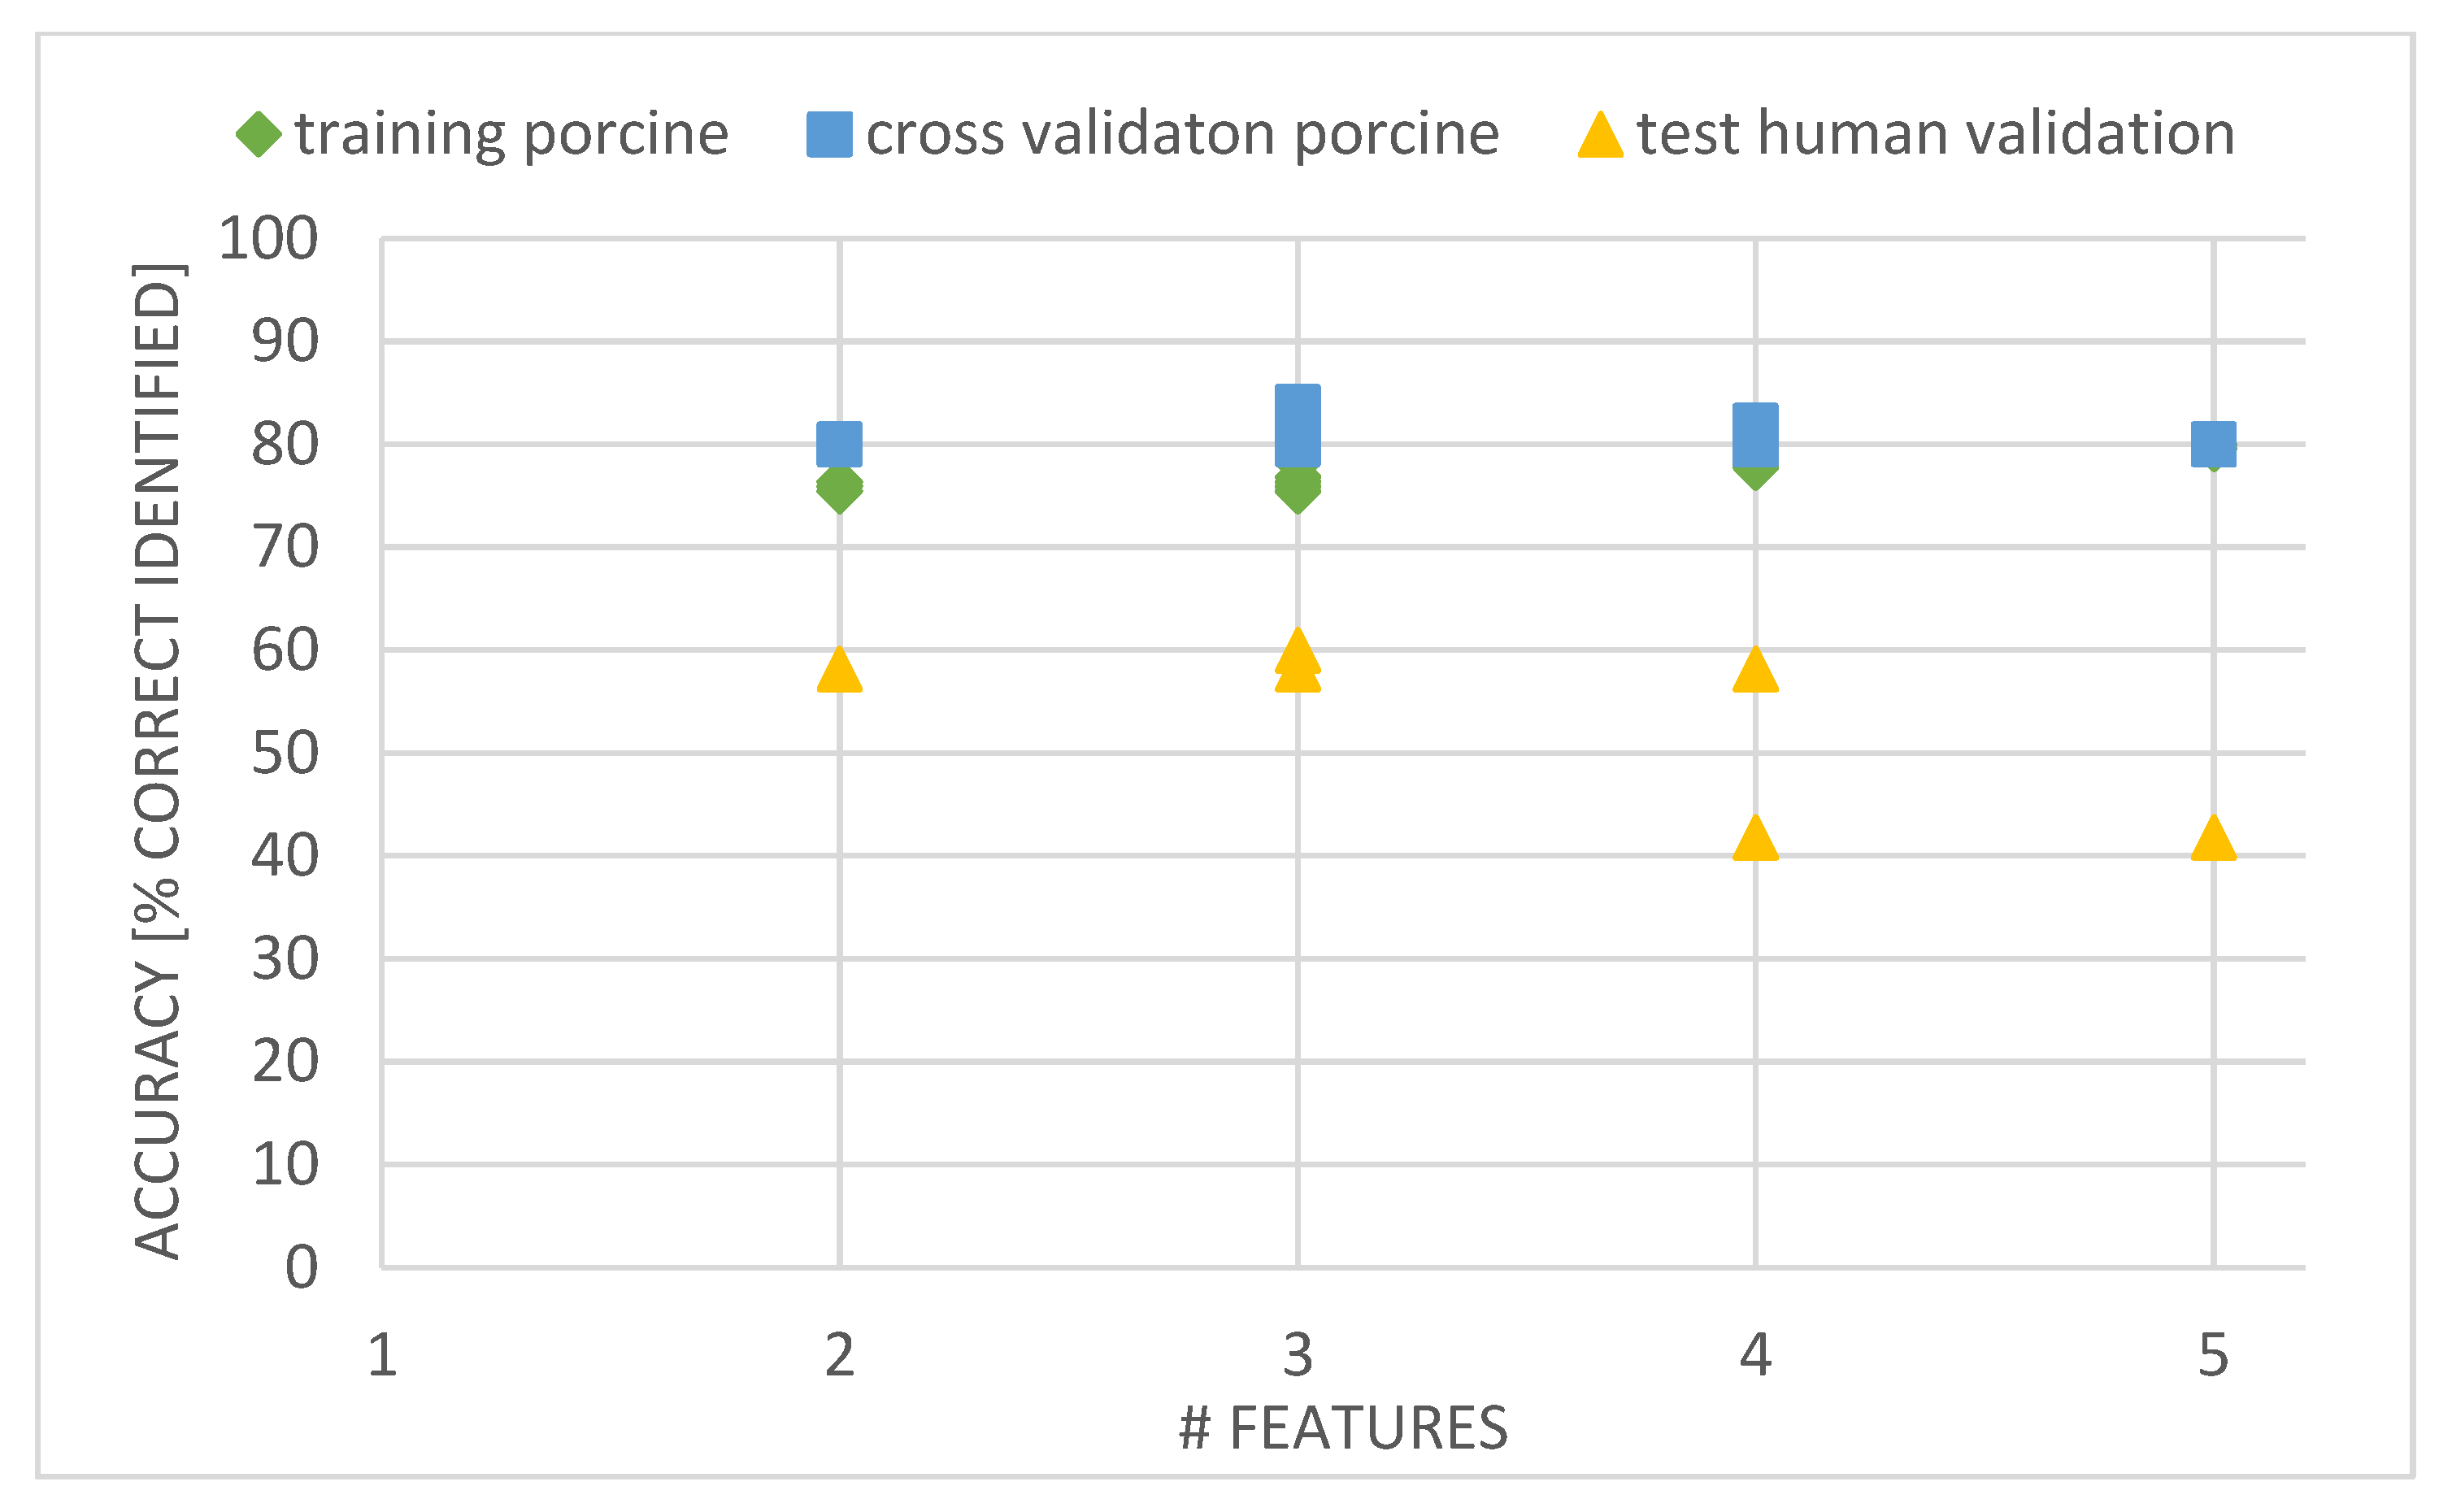Screen dimensions: 2452x1512
Task: Click the 50 tick label on the y-axis
Action: point(284,753)
